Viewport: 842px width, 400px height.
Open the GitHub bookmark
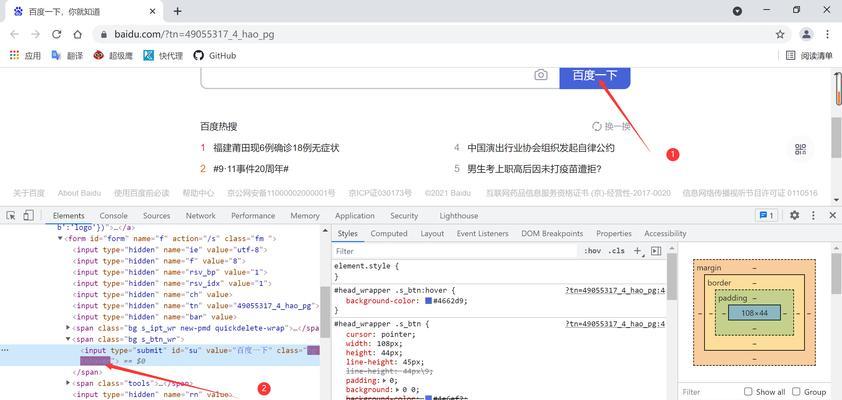point(215,55)
